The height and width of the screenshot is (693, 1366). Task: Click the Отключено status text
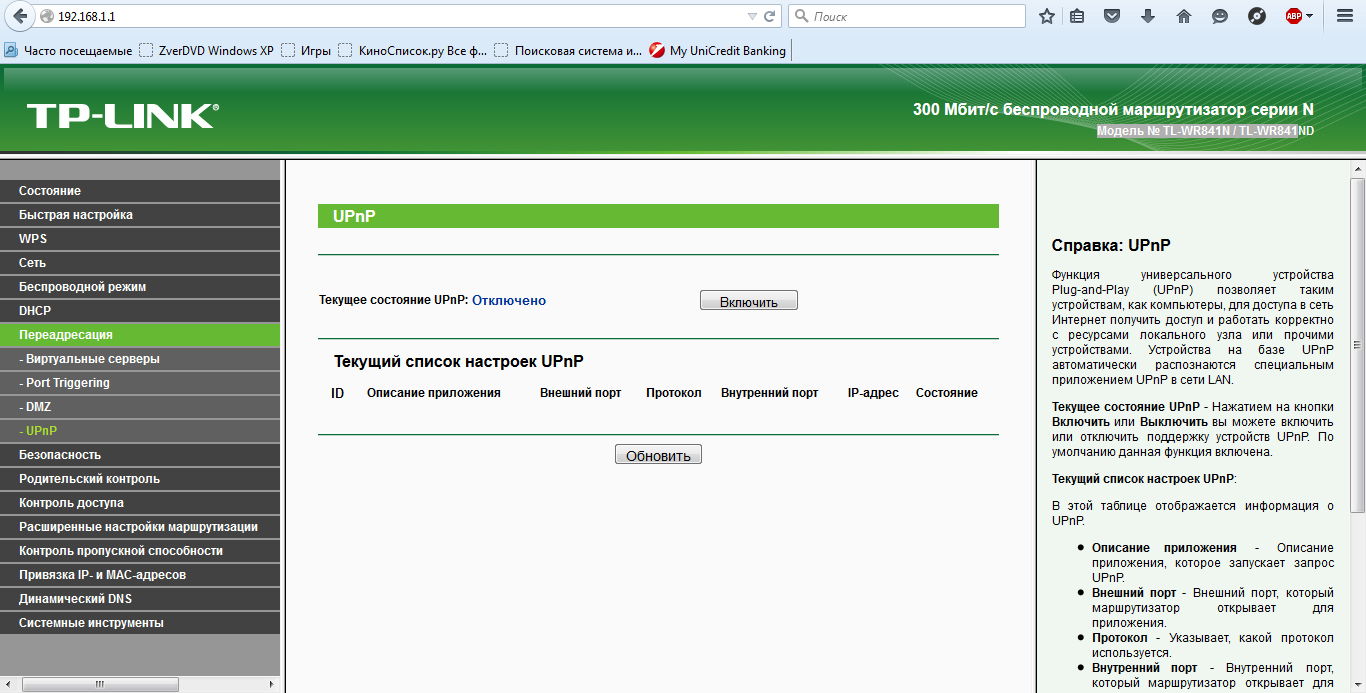509,300
